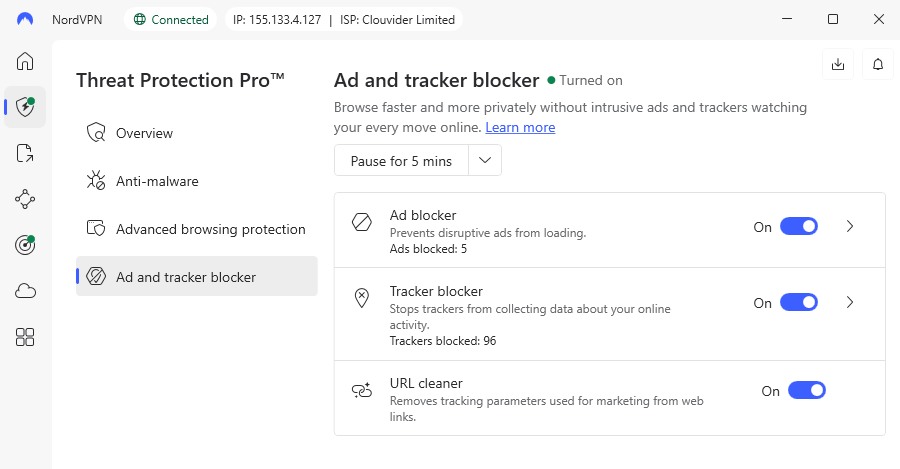900x469 pixels.
Task: Click the NordVPN logo icon
Action: [25, 20]
